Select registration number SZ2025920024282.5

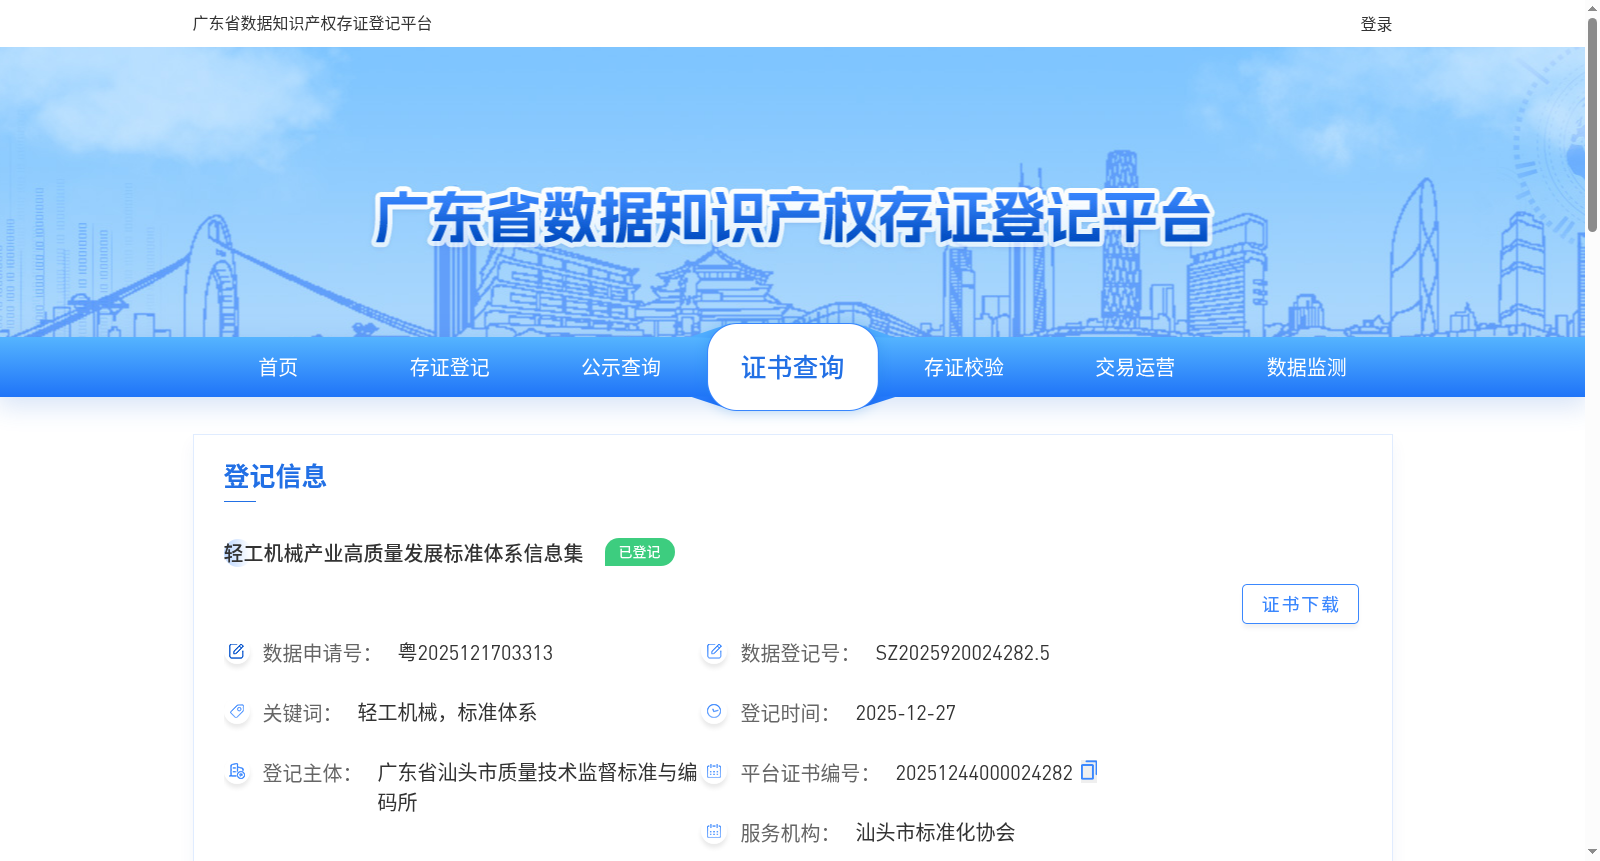click(962, 653)
